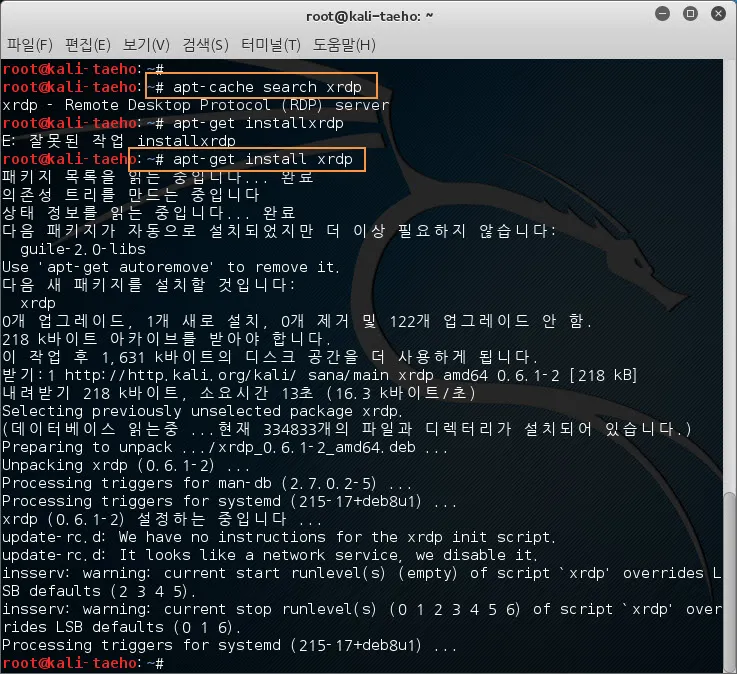Viewport: 737px width, 674px height.
Task: Click the window title 'root@kali-taeho: ~'
Action: (x=369, y=16)
